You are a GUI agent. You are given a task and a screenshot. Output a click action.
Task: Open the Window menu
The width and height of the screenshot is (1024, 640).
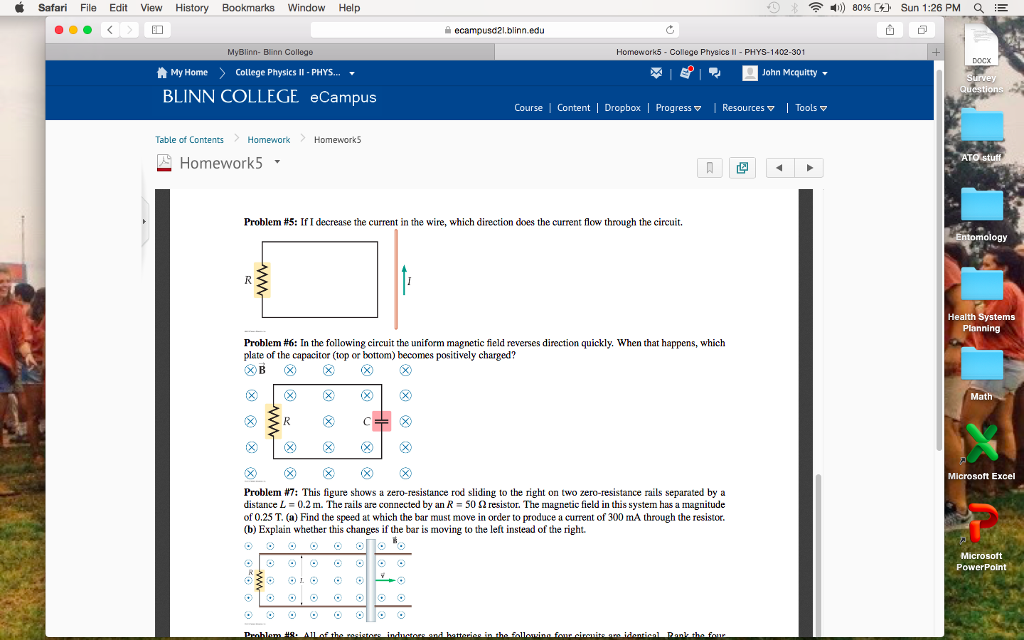tap(306, 8)
